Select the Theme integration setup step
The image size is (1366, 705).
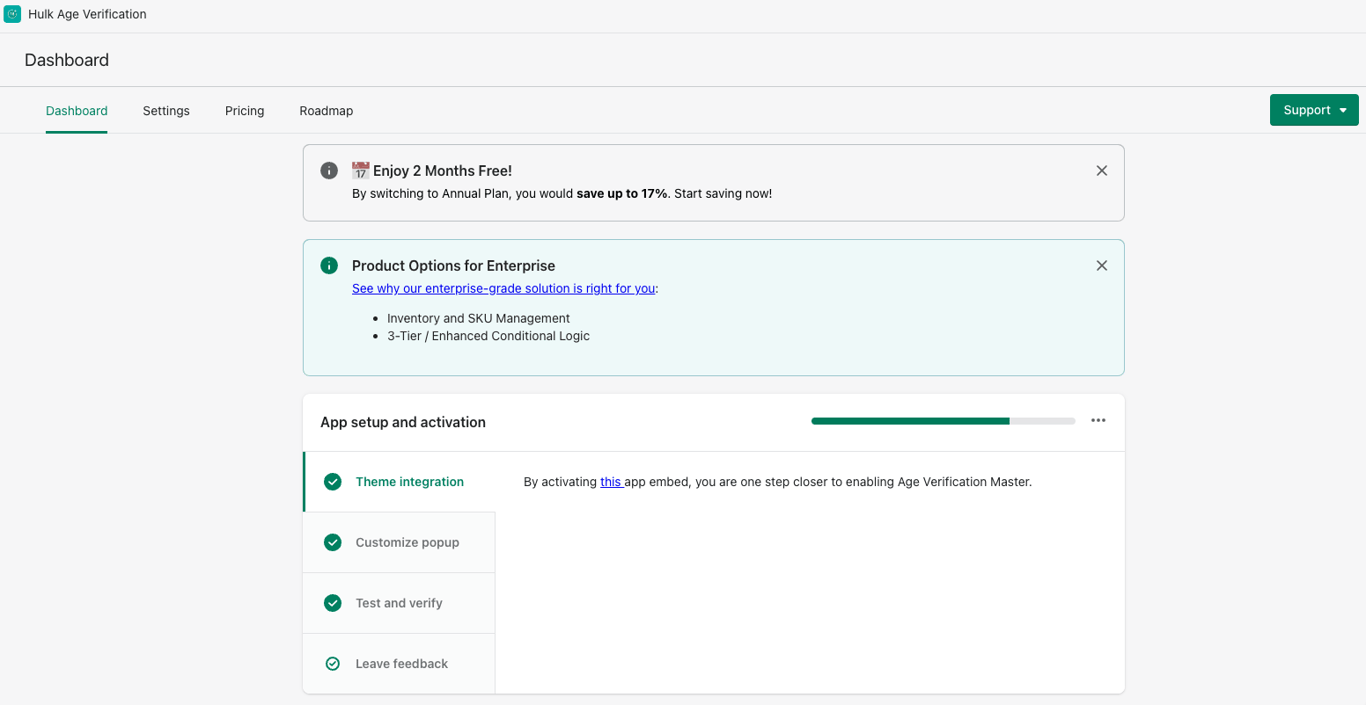click(x=399, y=482)
